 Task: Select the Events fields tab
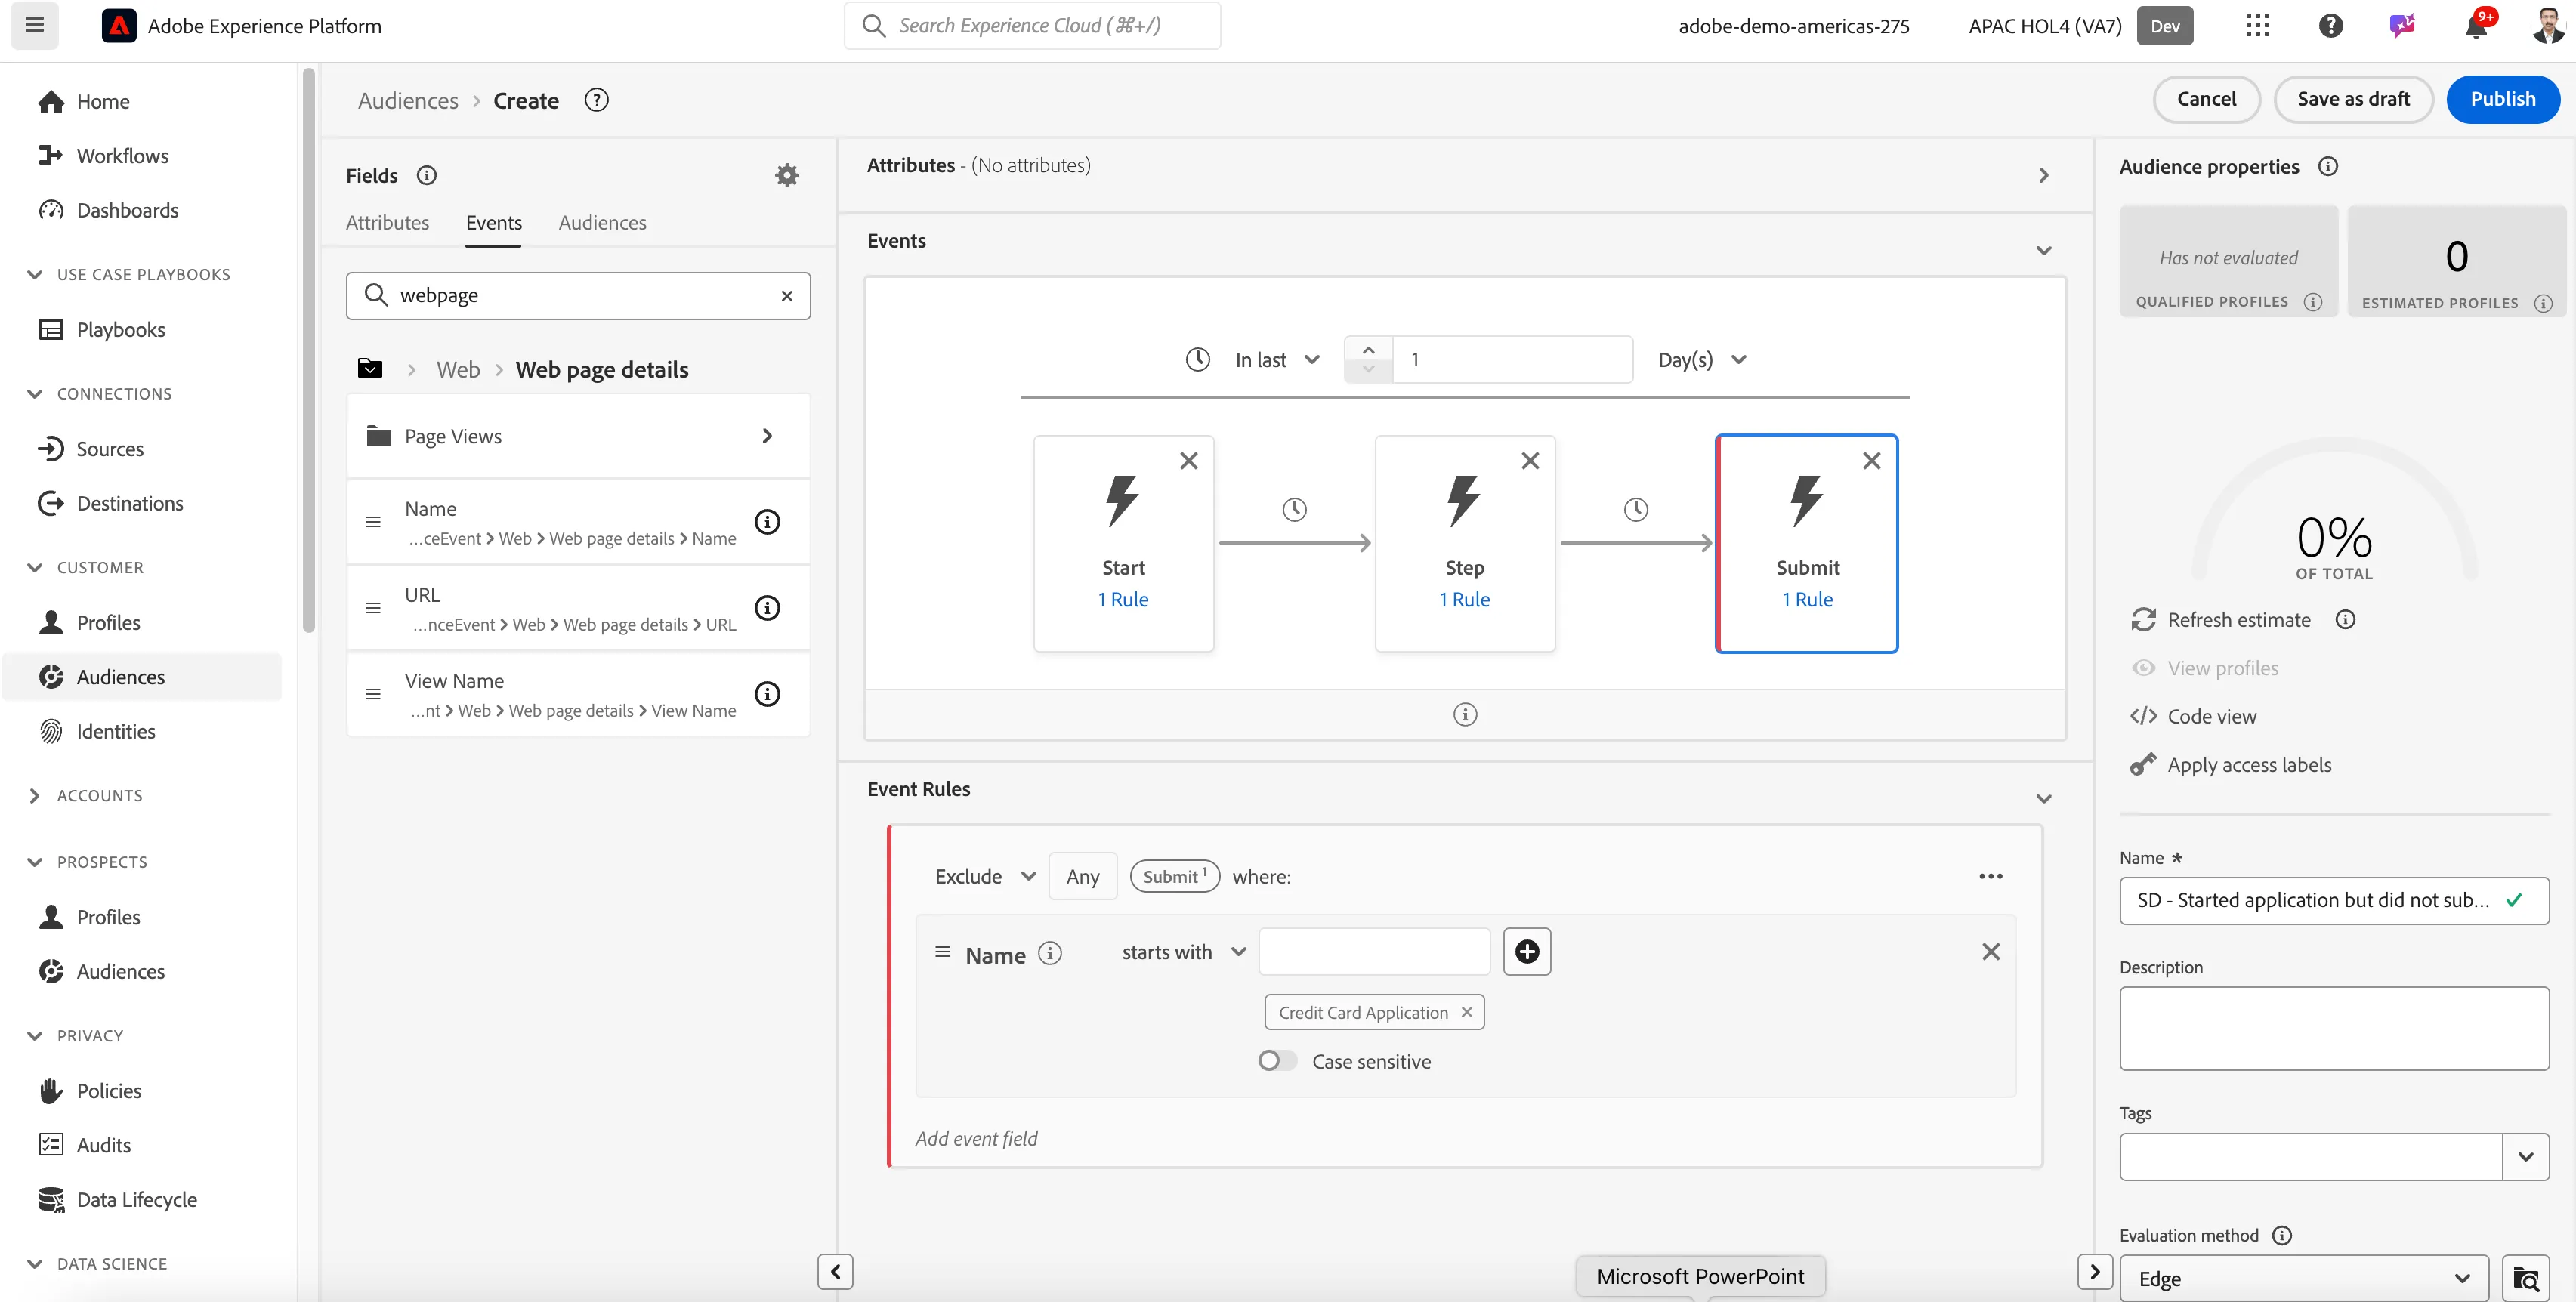click(494, 223)
